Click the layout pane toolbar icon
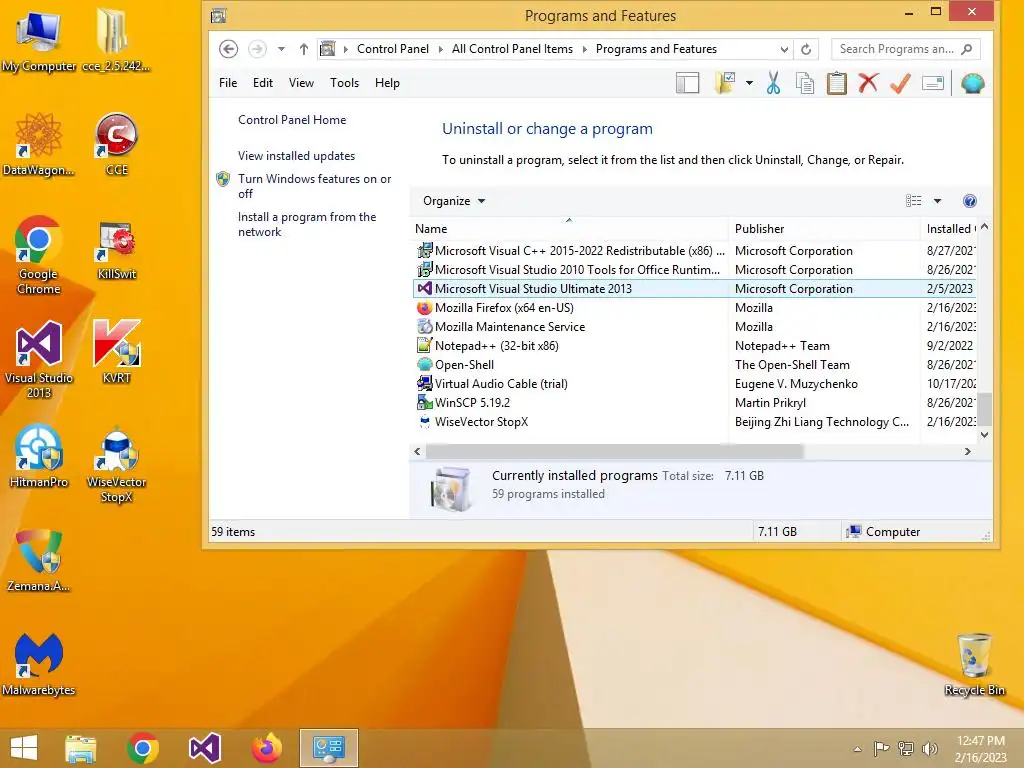 pyautogui.click(x=687, y=83)
